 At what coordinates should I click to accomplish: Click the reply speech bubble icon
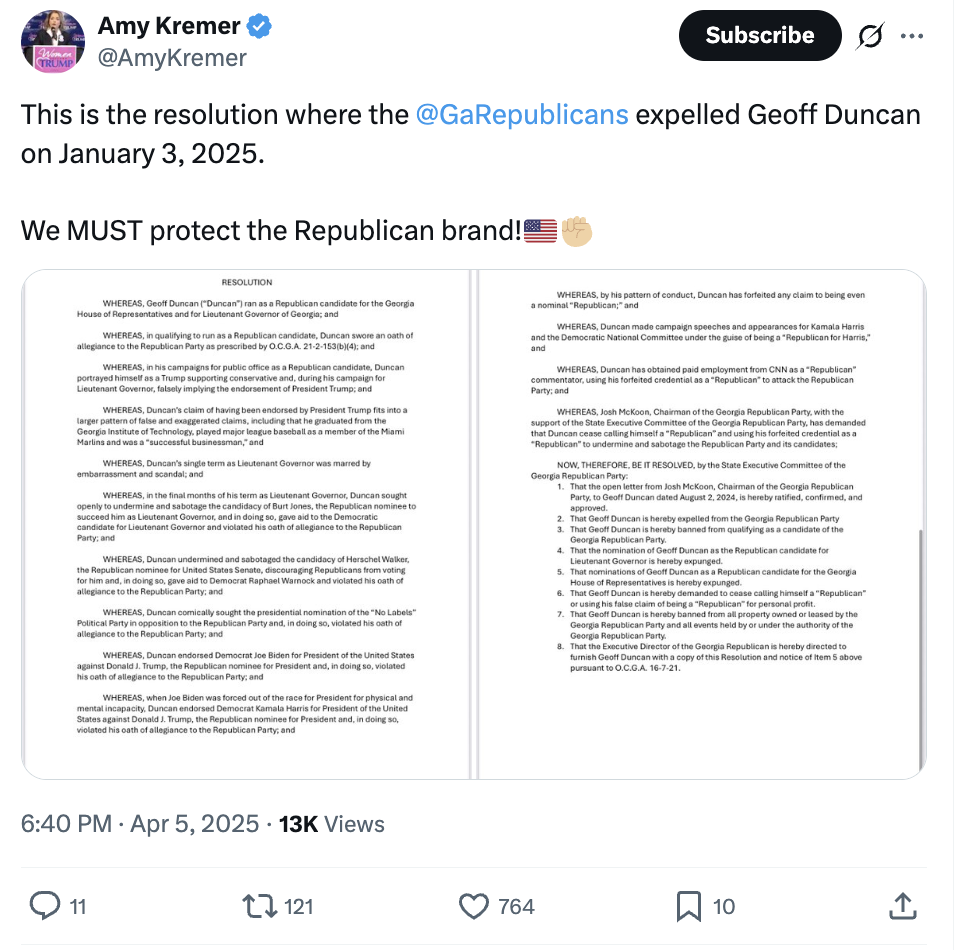(x=45, y=906)
